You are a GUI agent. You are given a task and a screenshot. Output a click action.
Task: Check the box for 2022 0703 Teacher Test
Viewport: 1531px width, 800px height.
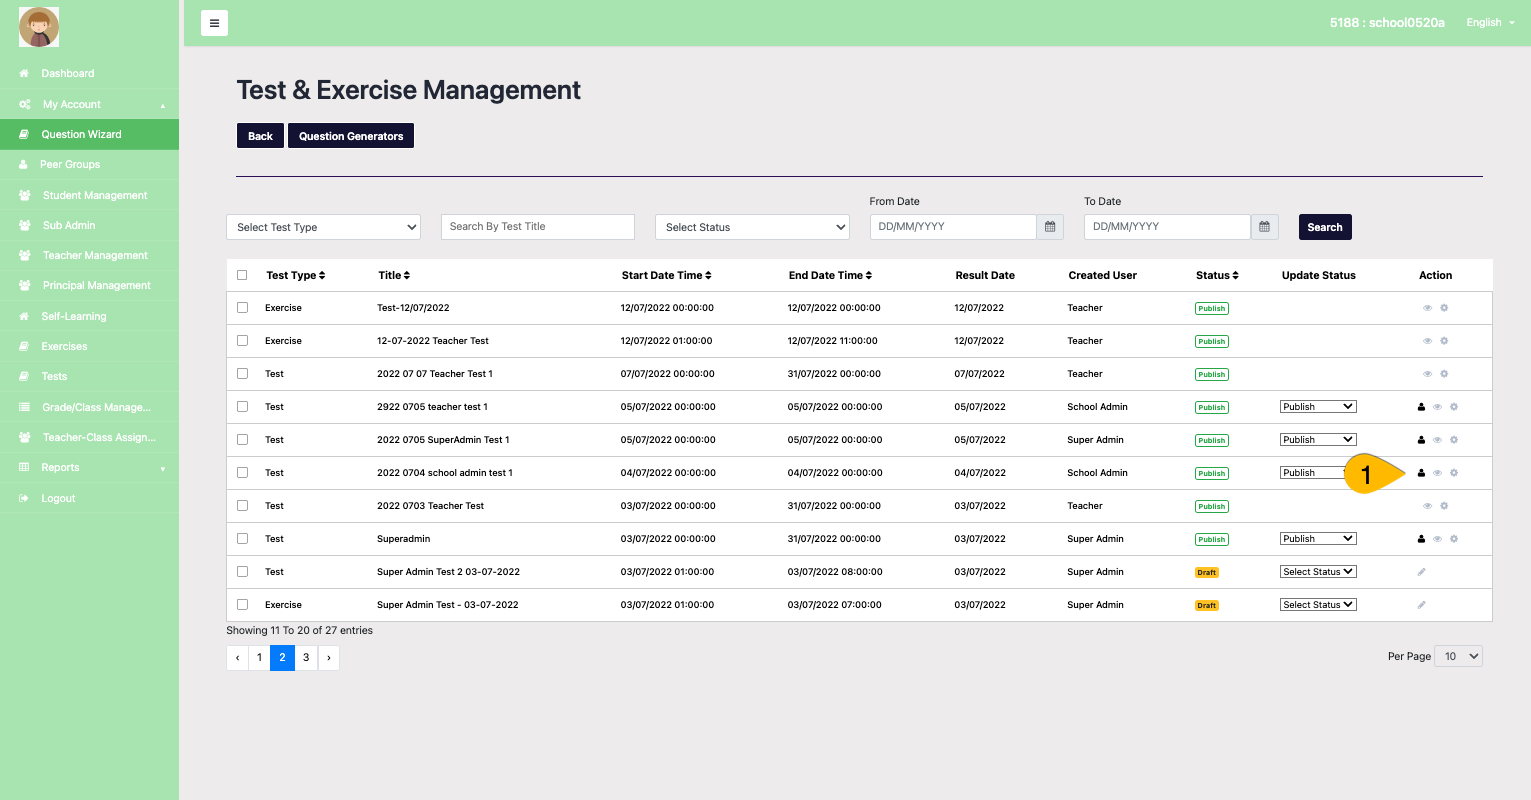[242, 506]
